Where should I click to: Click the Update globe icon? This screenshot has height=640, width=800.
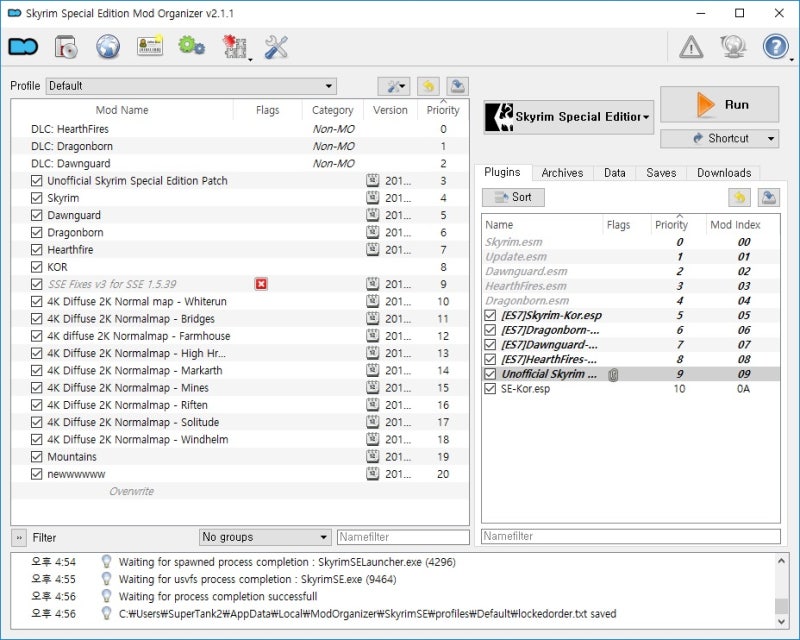tap(733, 47)
